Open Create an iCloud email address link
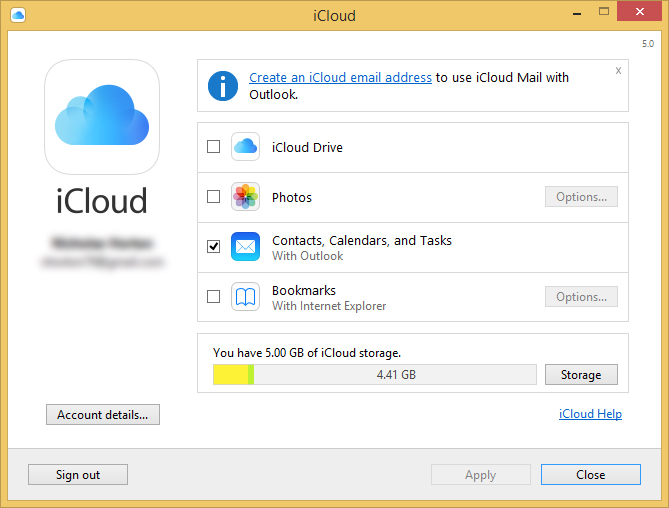Image resolution: width=669 pixels, height=508 pixels. (340, 78)
